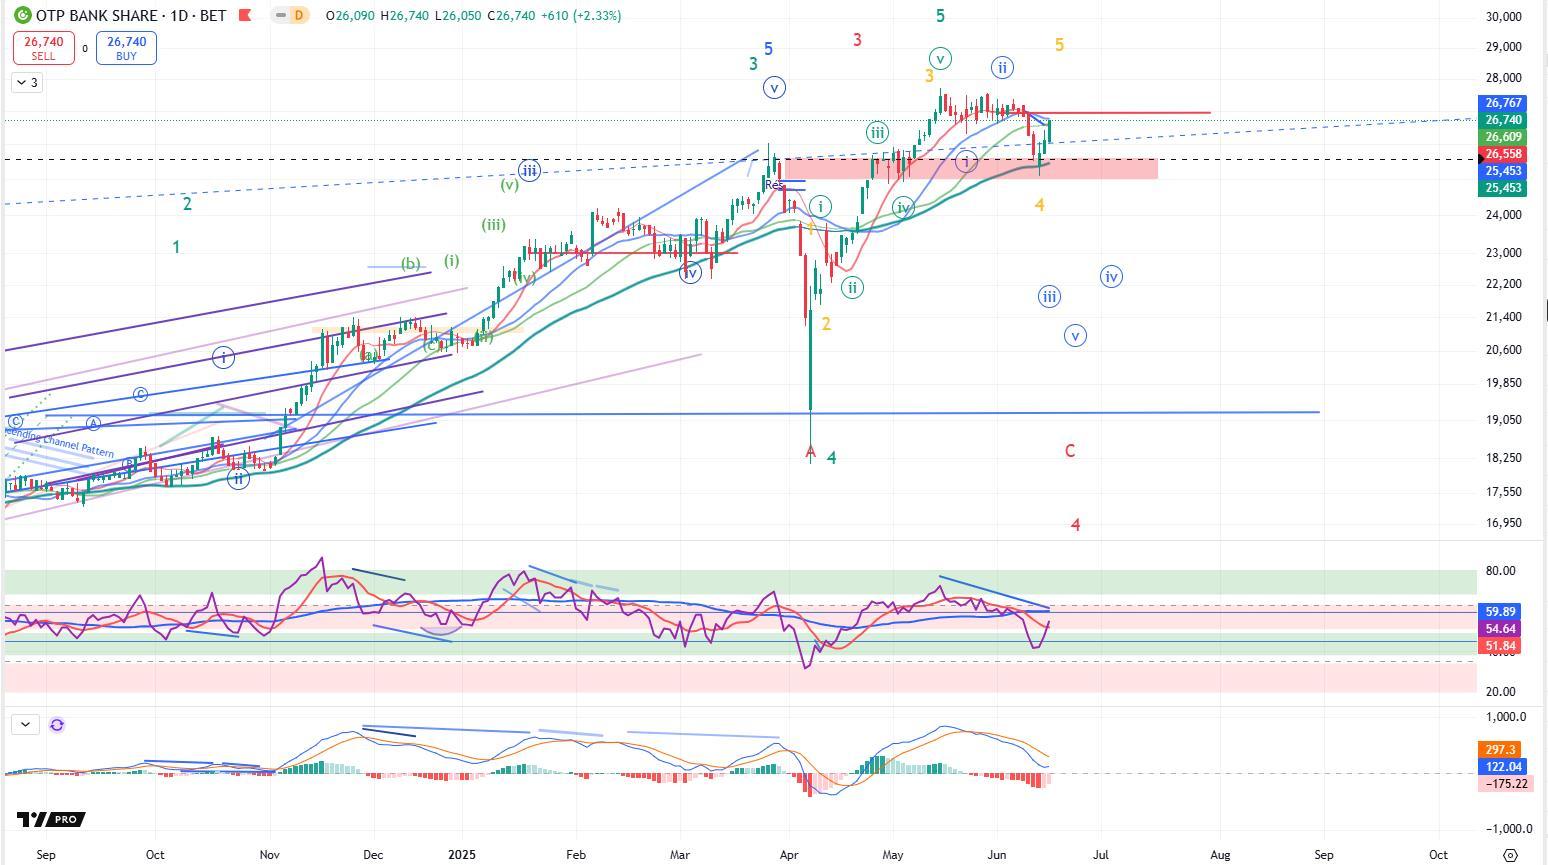1548x865 pixels.
Task: Select the orange 5 wave label
Action: click(1060, 45)
